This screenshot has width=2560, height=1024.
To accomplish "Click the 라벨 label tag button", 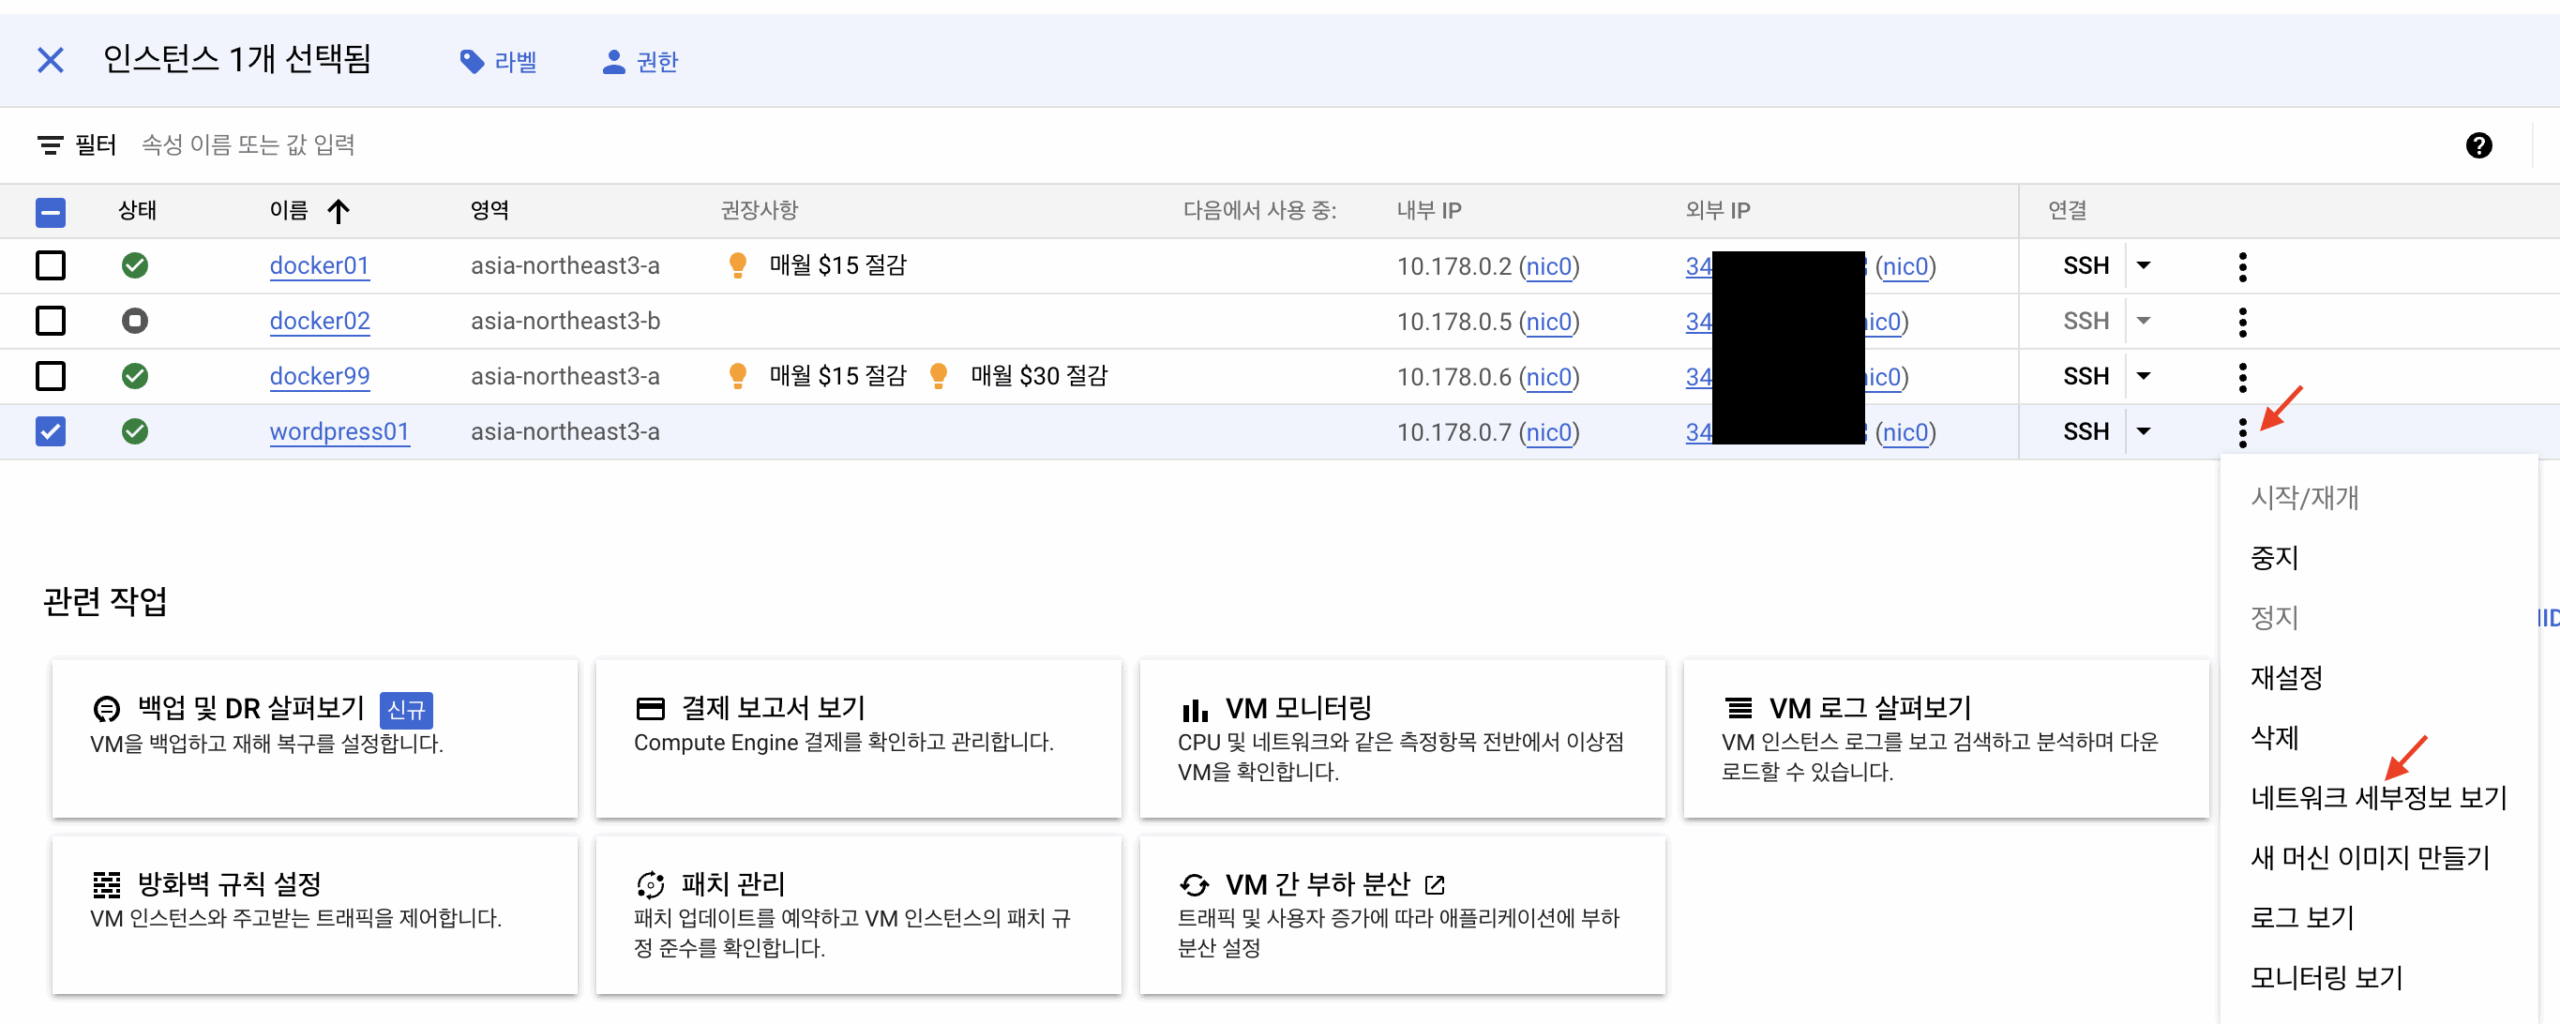I will [x=498, y=62].
